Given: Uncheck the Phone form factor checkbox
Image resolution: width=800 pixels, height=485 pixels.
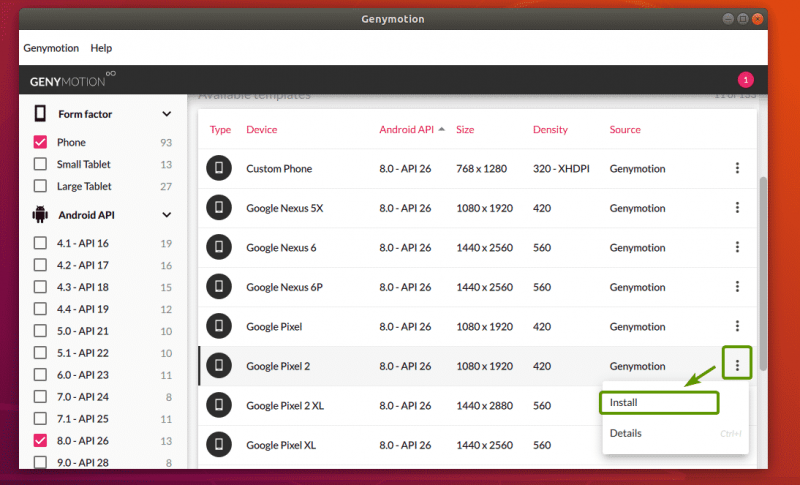Looking at the screenshot, I should pos(40,142).
